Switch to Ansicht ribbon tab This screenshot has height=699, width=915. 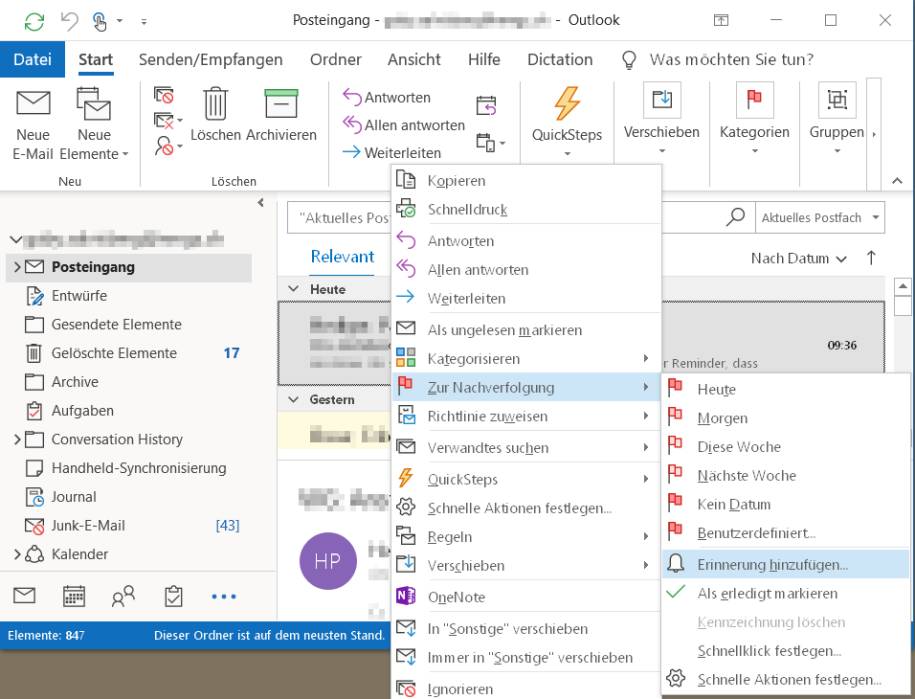pyautogui.click(x=414, y=60)
